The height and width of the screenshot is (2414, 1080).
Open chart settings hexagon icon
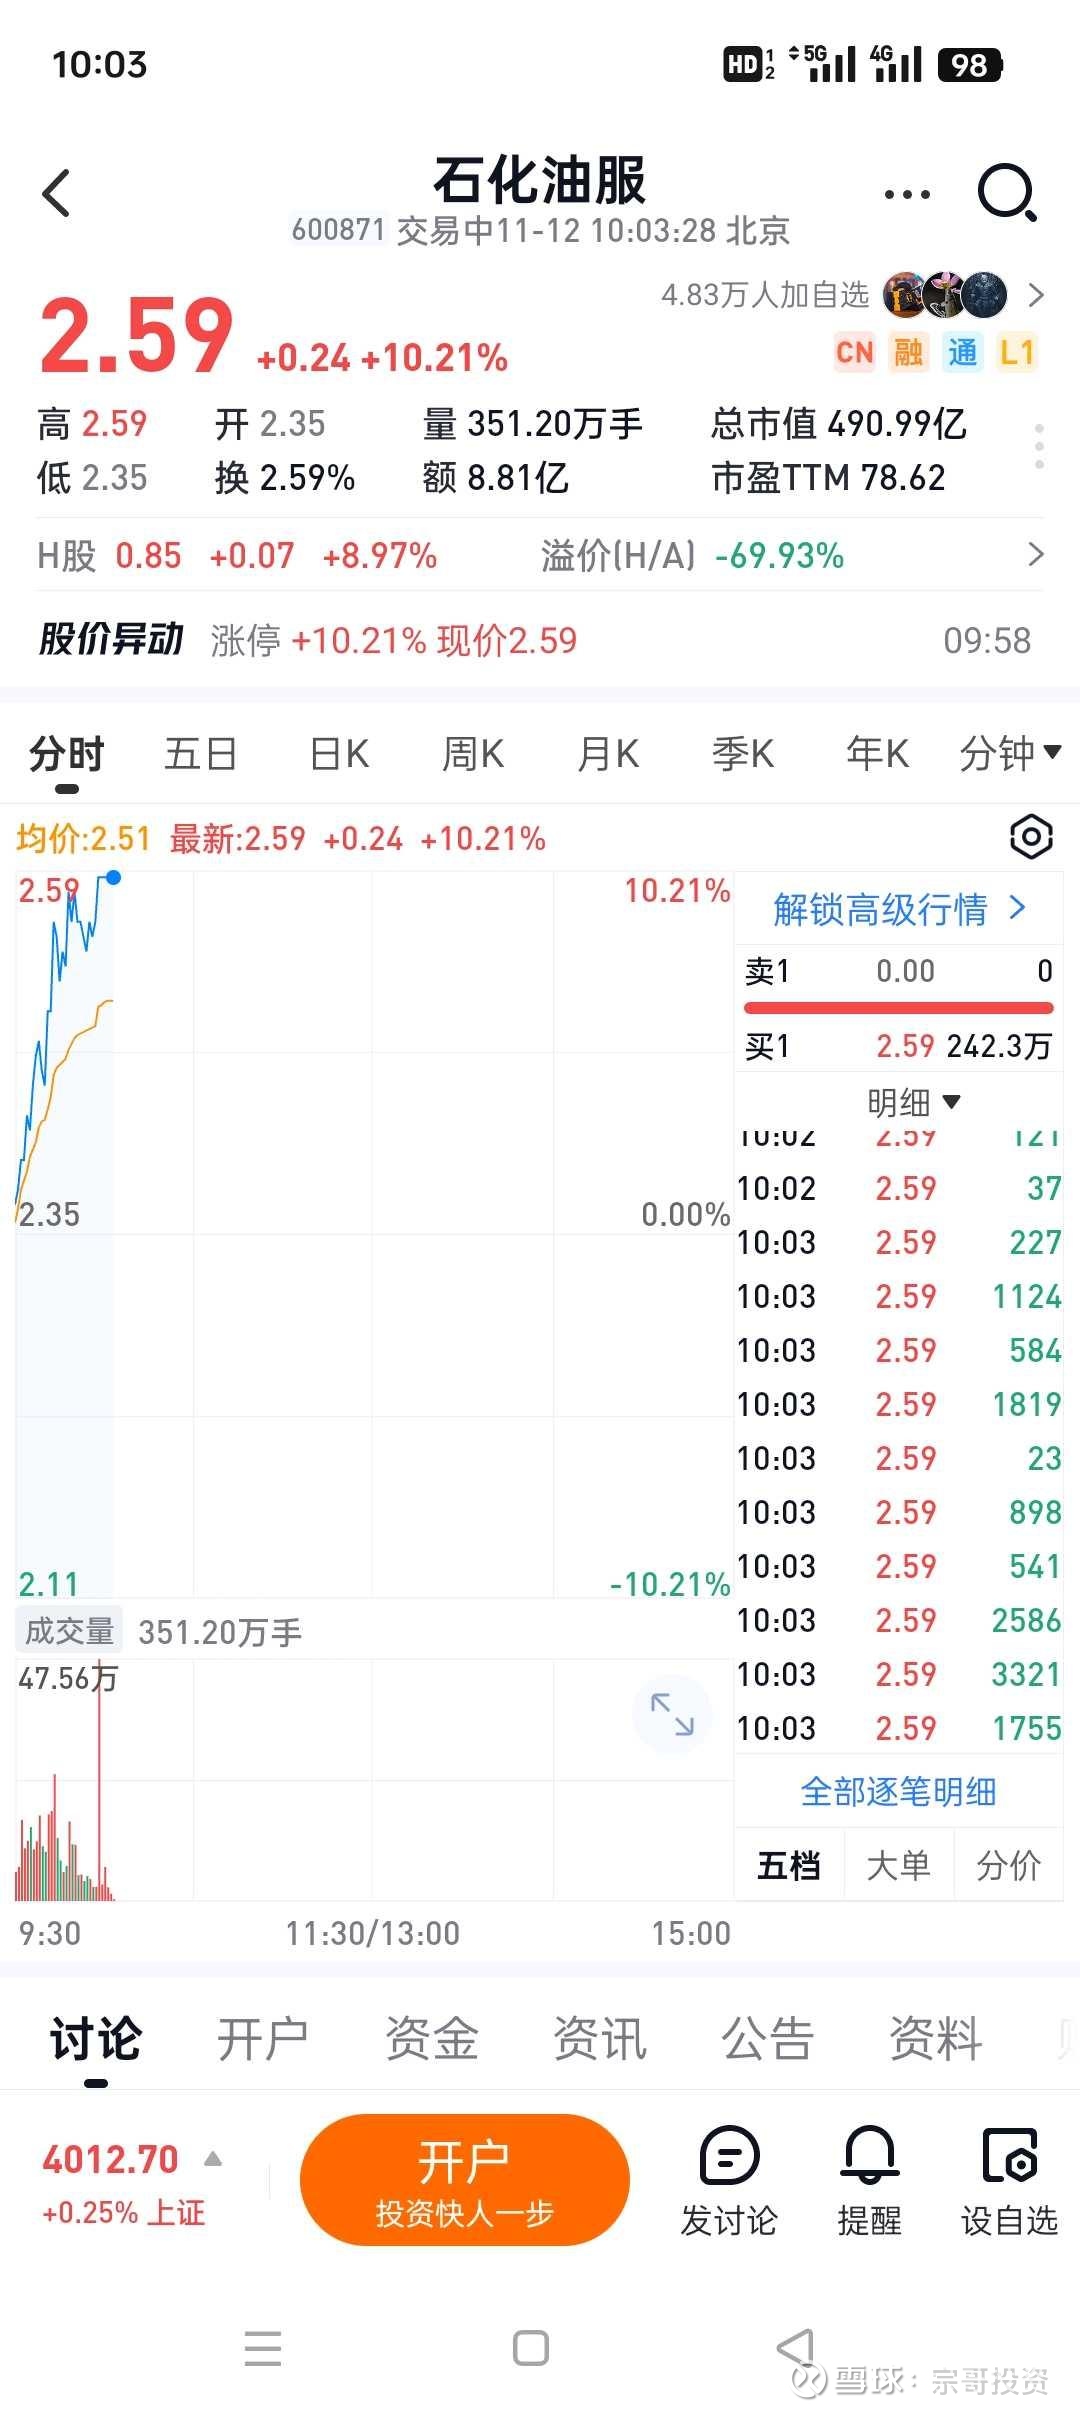click(1031, 837)
